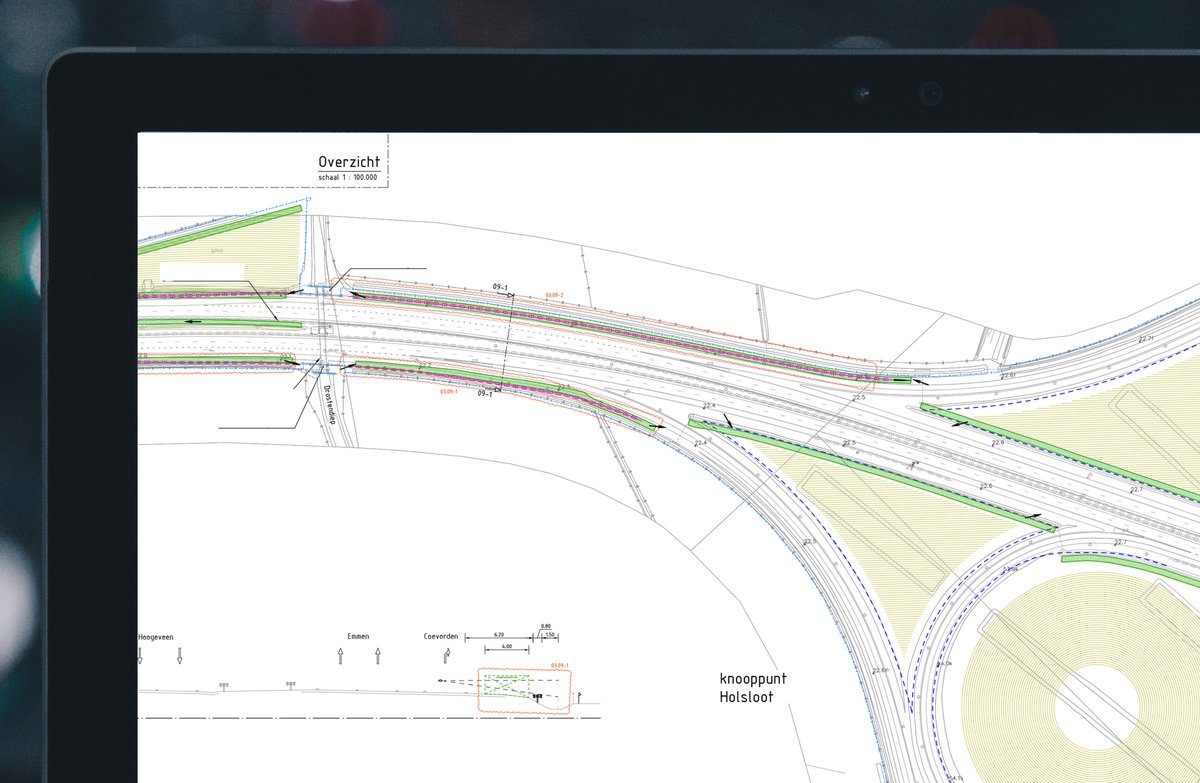The image size is (1200, 783).
Task: Click the "0.80" dimension value
Action: pyautogui.click(x=546, y=626)
